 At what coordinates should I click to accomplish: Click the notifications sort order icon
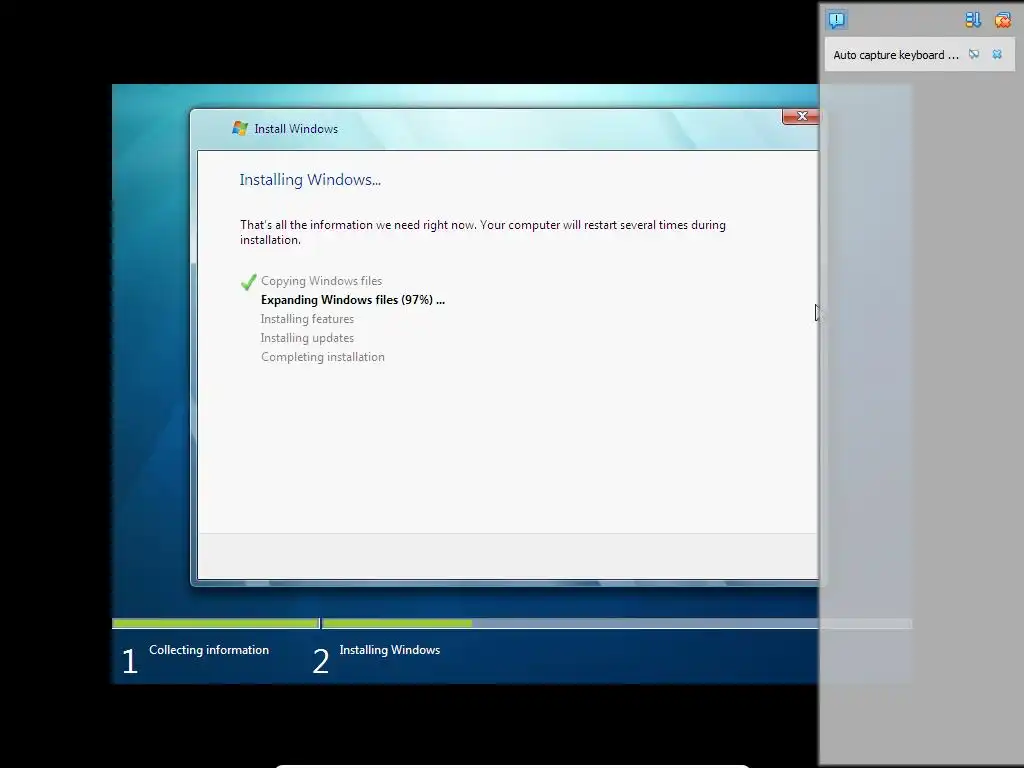coord(973,20)
